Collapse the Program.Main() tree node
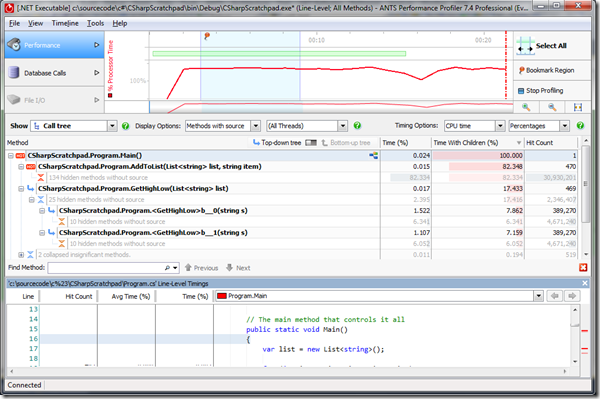 11,156
